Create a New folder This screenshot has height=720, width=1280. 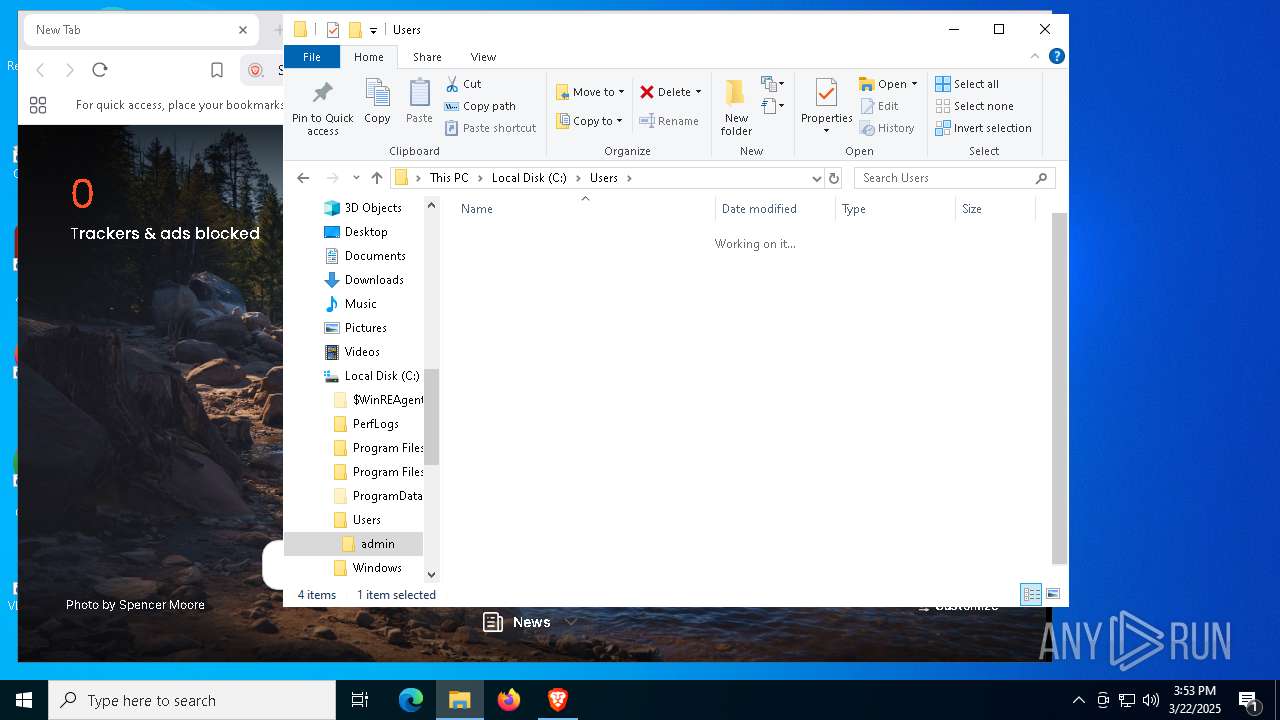click(736, 107)
